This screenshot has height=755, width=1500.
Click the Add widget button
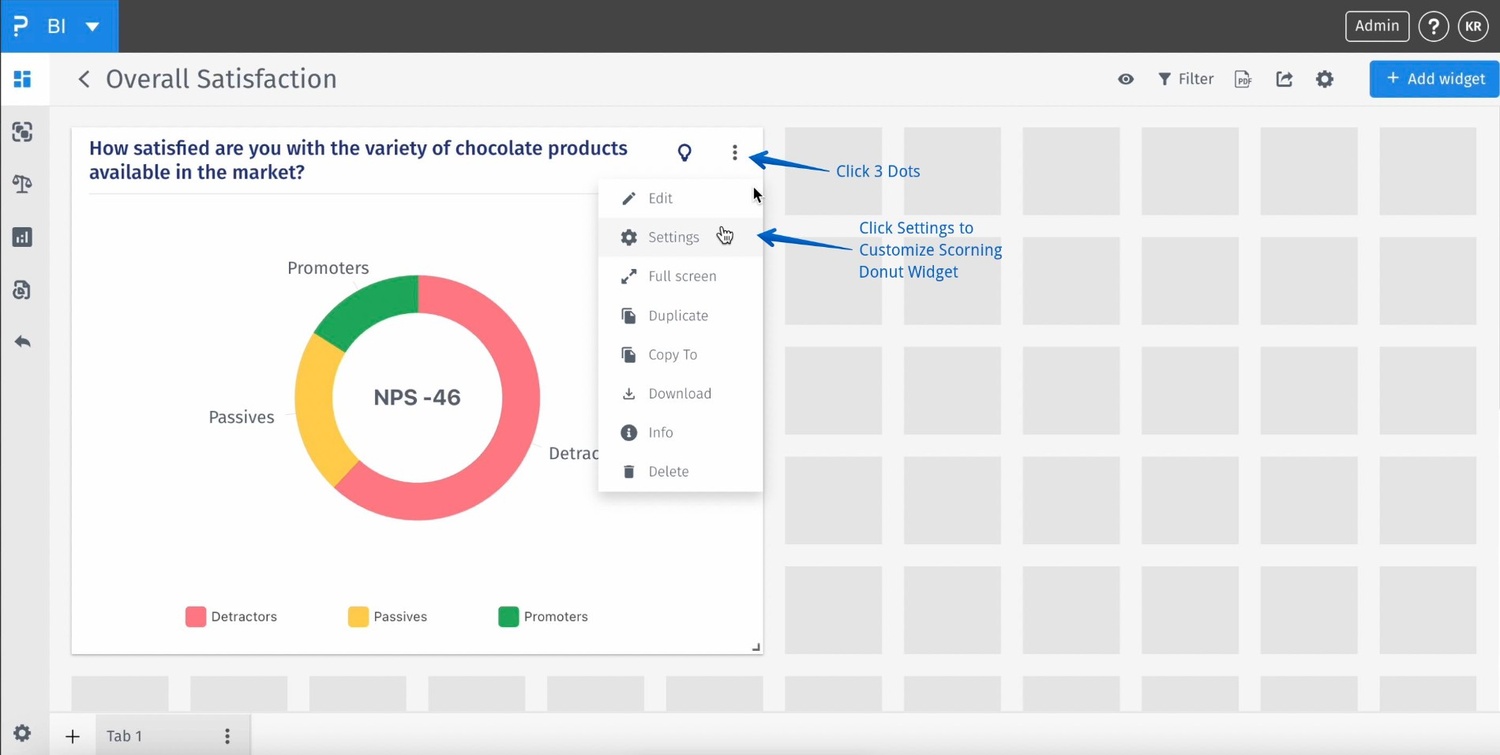(1434, 79)
